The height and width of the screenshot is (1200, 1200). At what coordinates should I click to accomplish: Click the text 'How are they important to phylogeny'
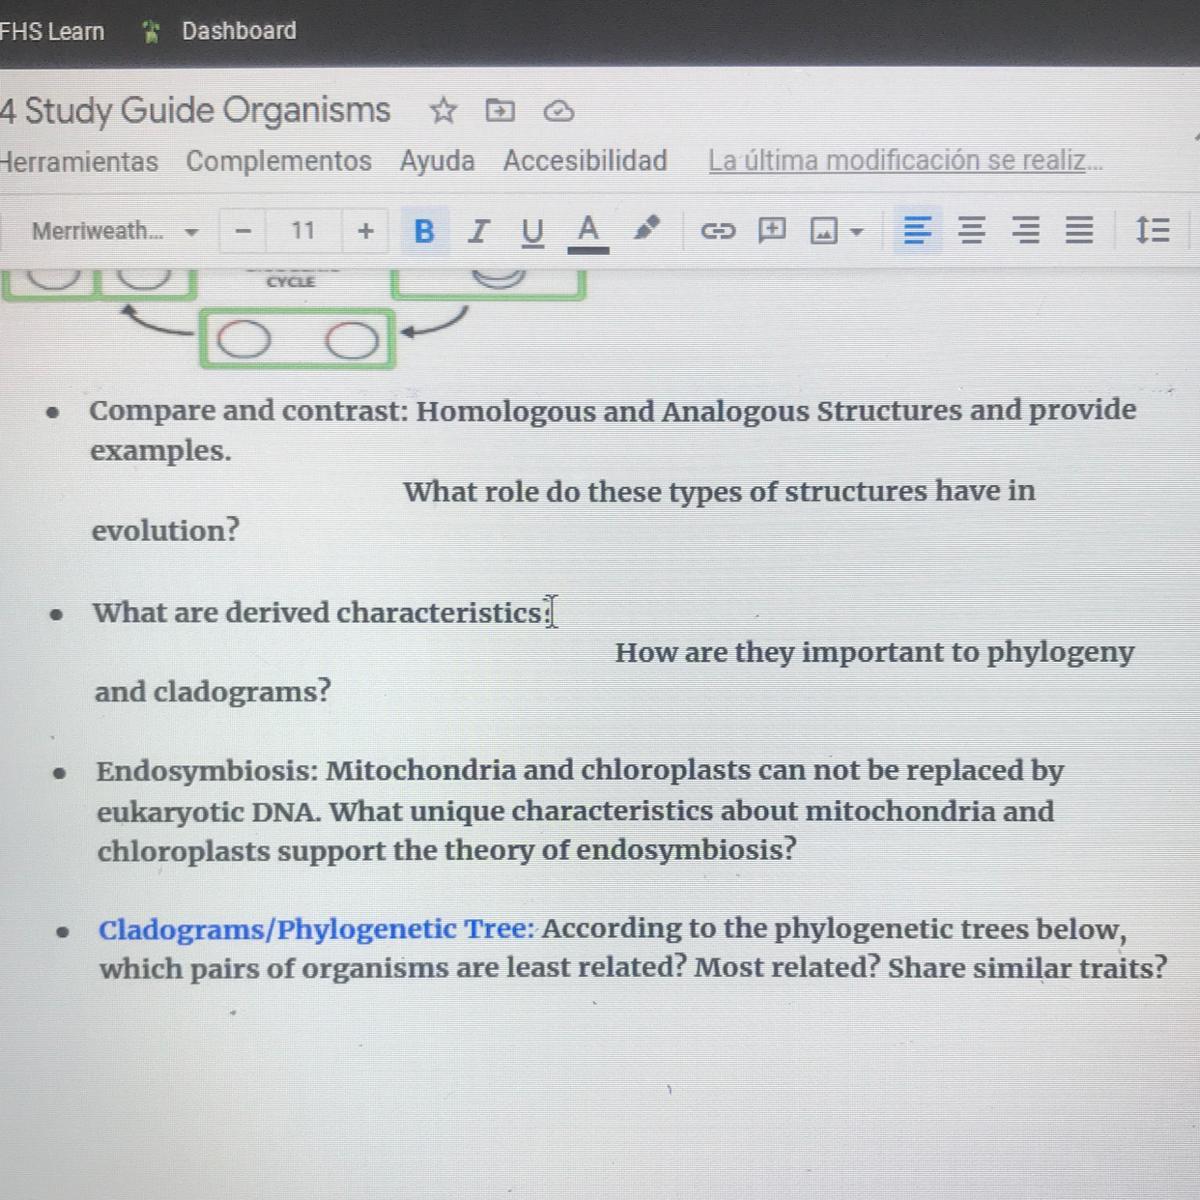(x=874, y=652)
